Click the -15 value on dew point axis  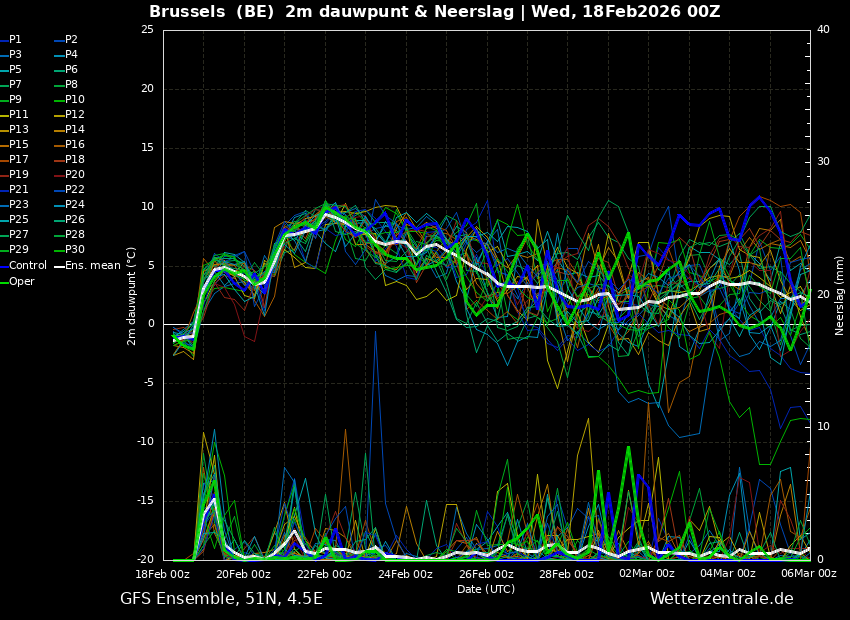point(144,501)
